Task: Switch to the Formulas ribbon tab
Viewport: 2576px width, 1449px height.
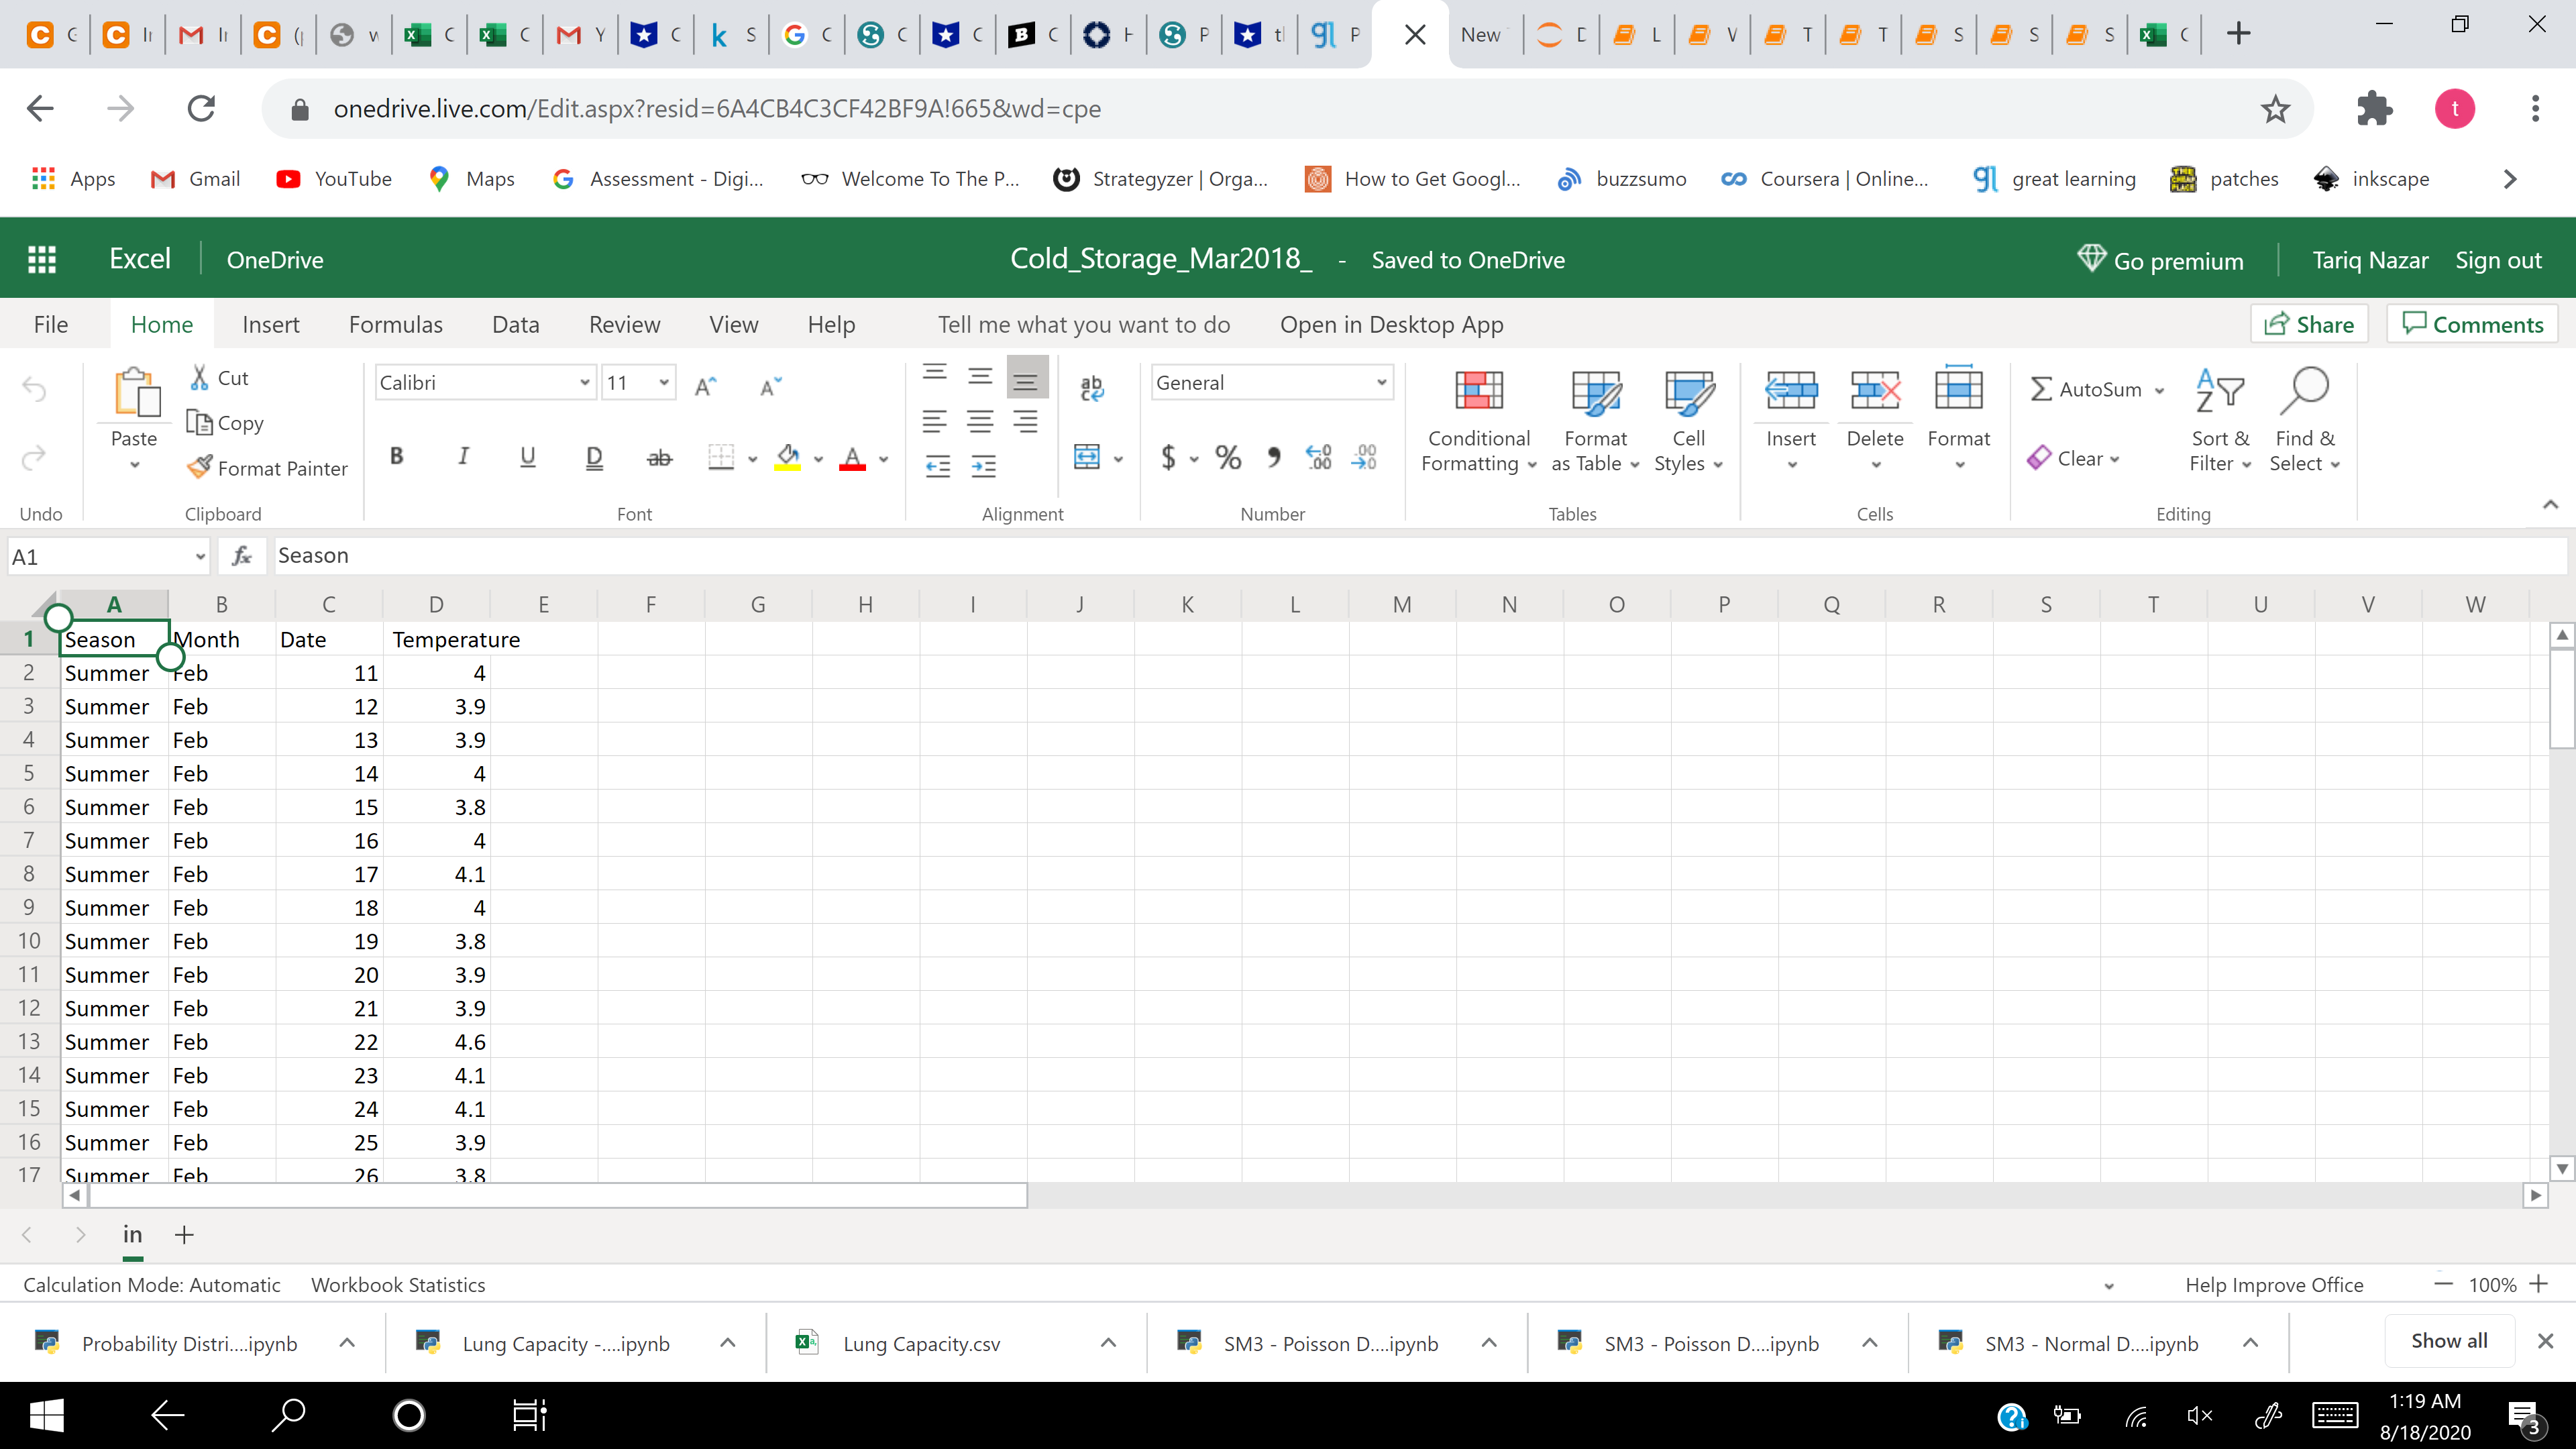Action: pos(395,324)
